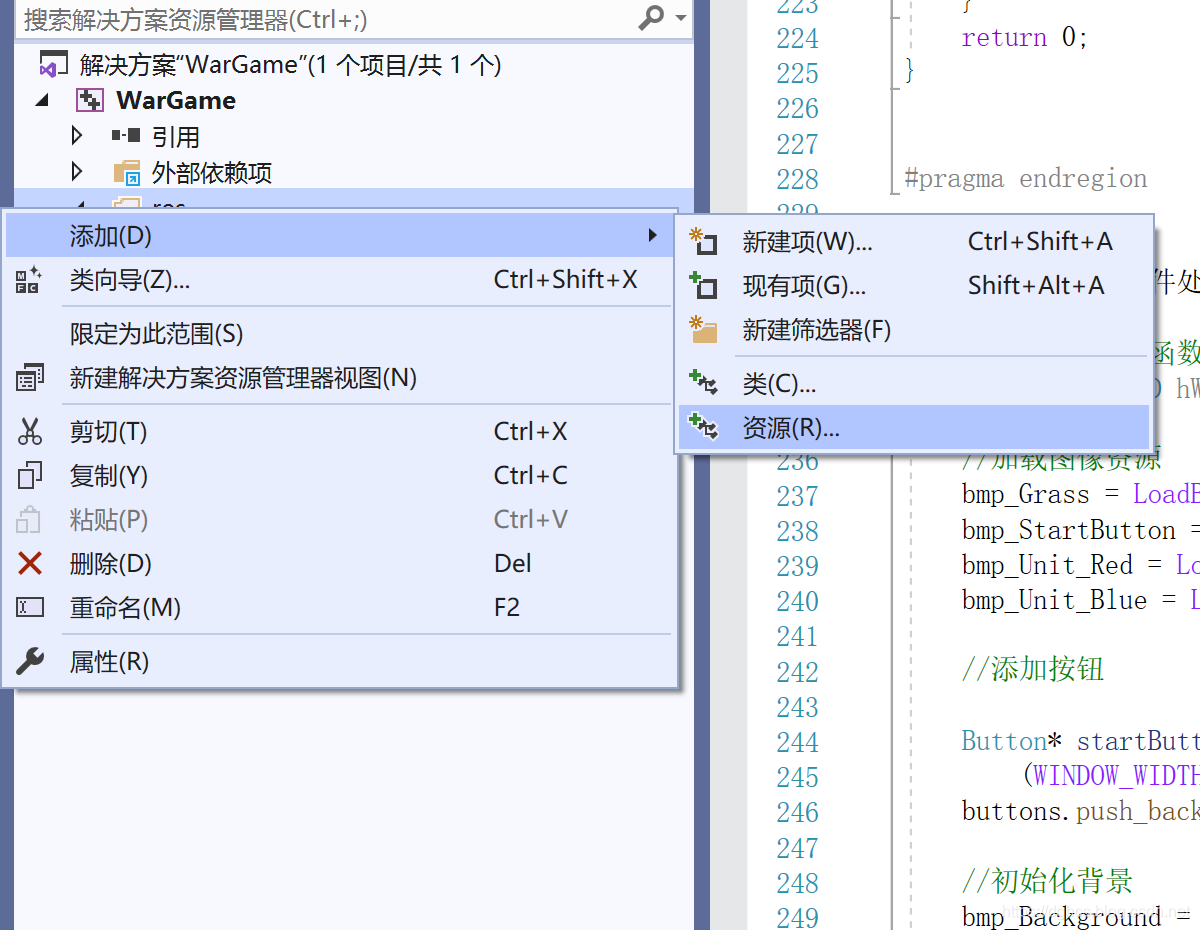Image resolution: width=1200 pixels, height=930 pixels.
Task: Click the wrench properties icon
Action: point(30,661)
